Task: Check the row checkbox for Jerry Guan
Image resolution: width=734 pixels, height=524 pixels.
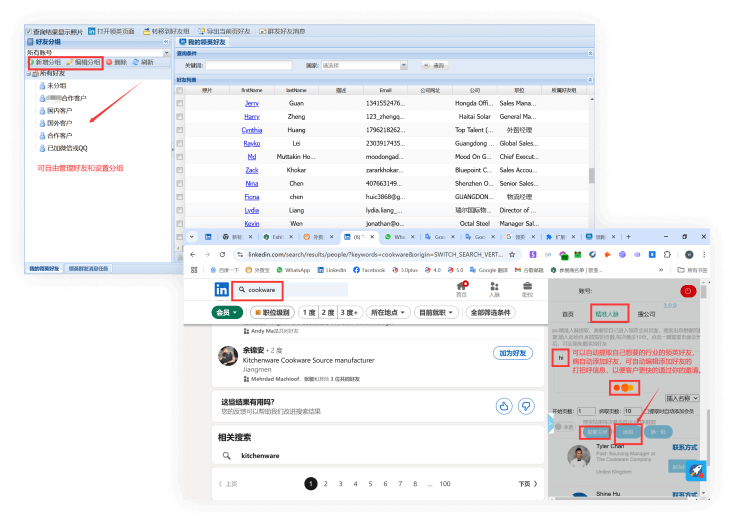Action: (x=180, y=103)
